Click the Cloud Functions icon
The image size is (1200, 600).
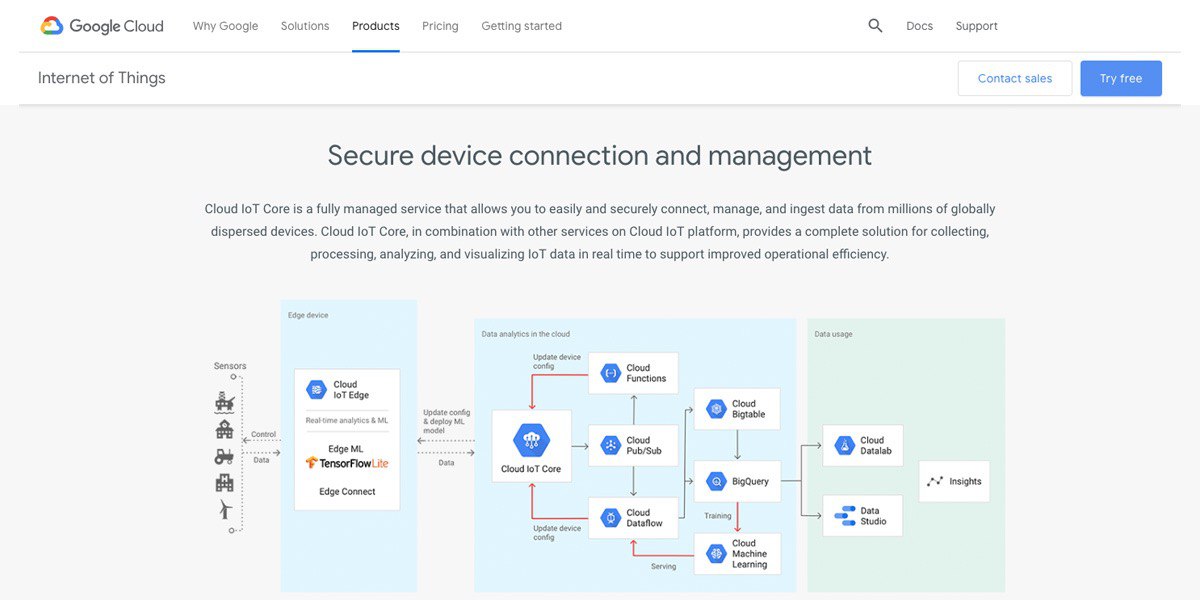click(x=610, y=373)
